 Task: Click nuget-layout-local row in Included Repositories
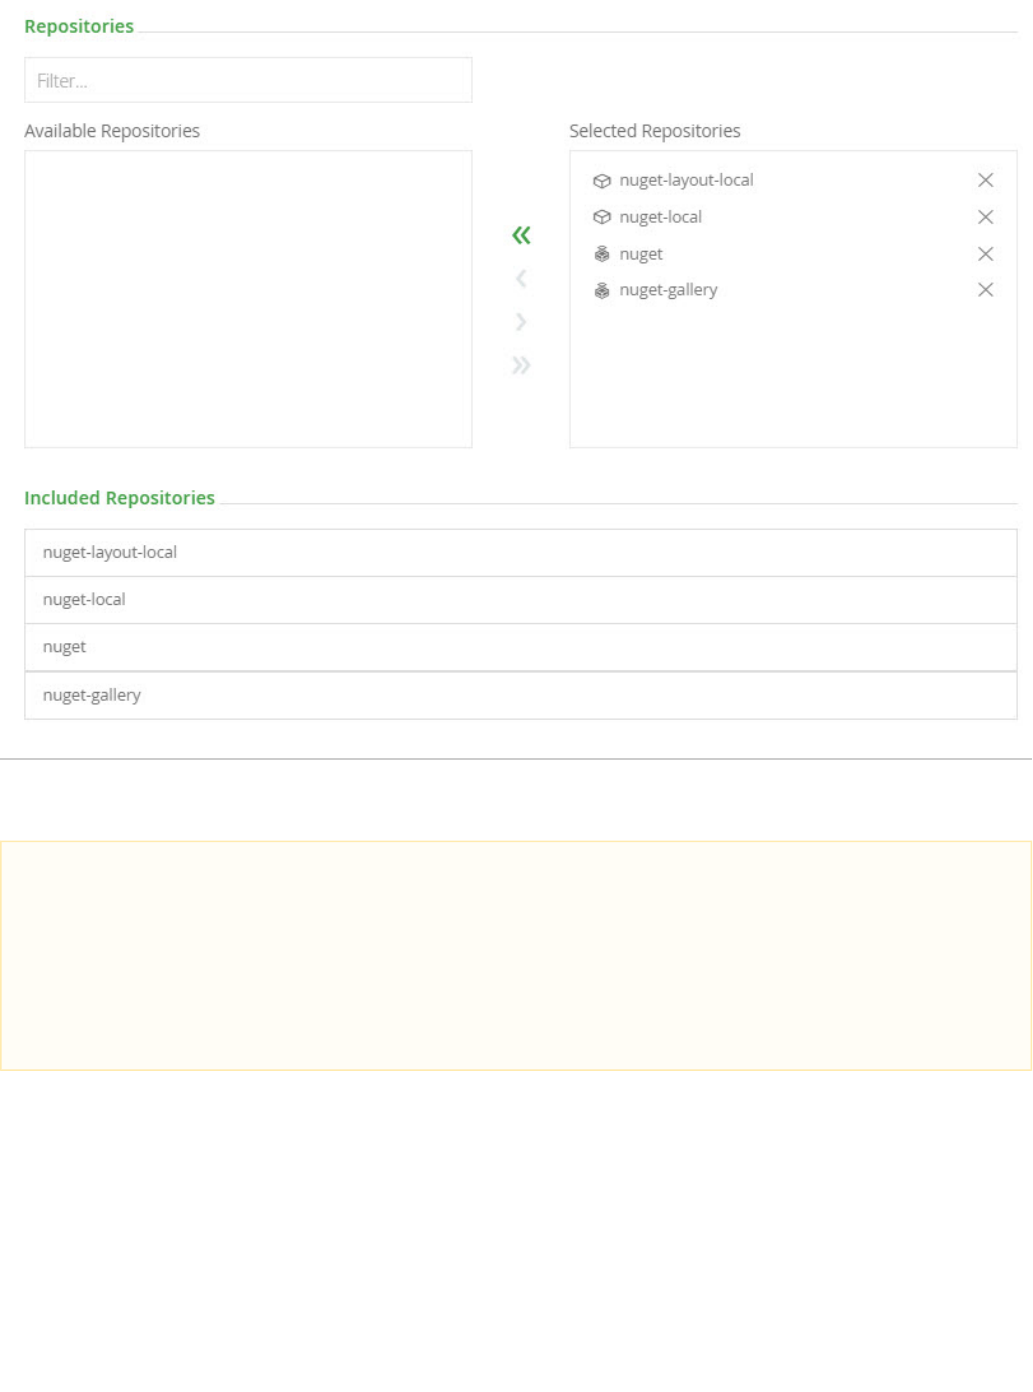pos(520,552)
